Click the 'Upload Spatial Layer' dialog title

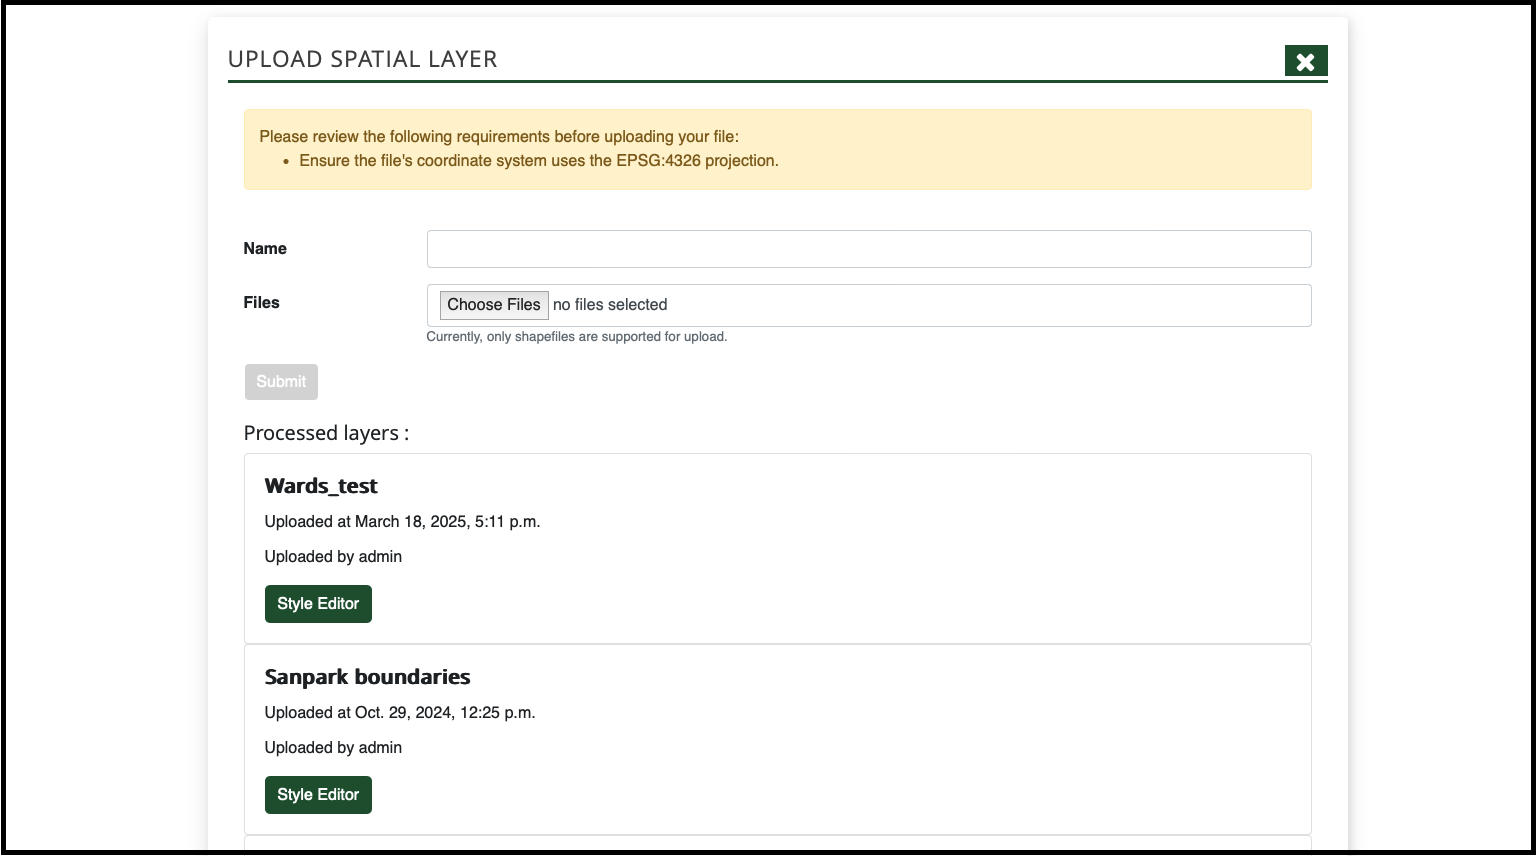(x=363, y=59)
